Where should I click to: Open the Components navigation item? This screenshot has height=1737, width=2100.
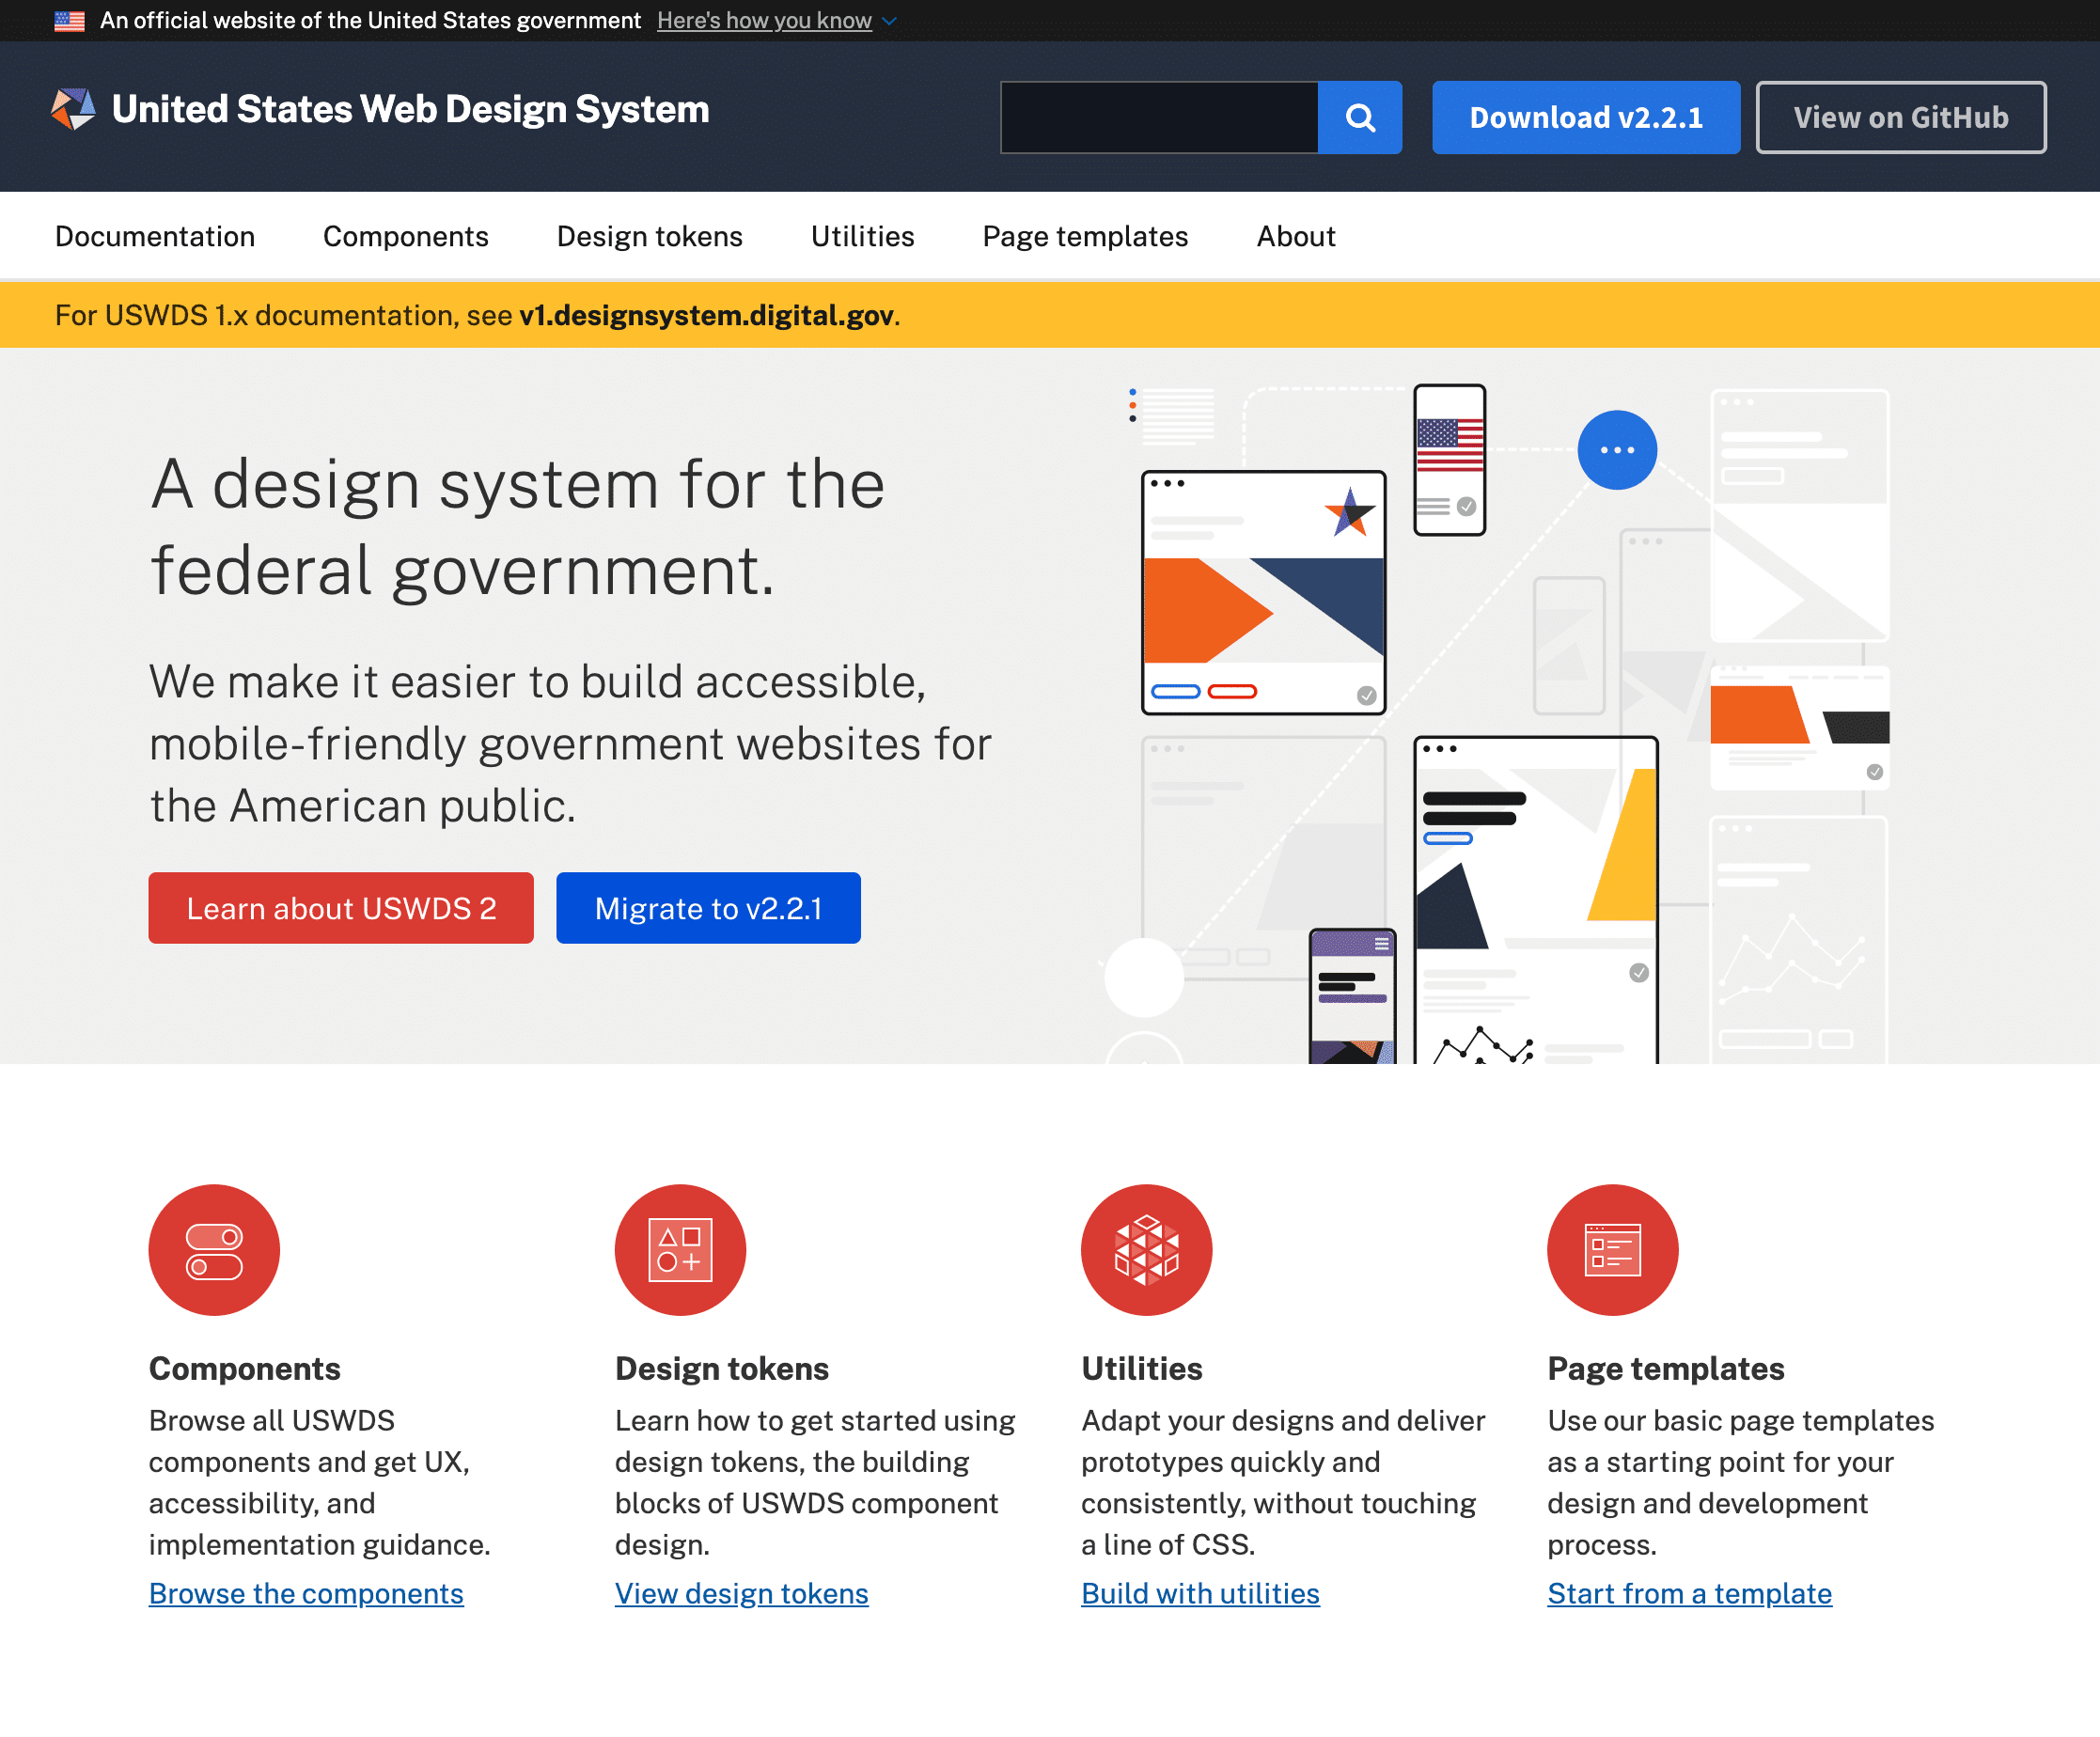point(405,236)
